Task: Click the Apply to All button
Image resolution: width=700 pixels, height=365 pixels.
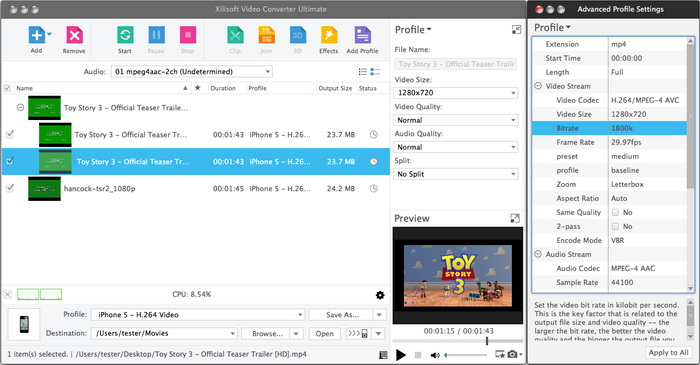Action: (668, 352)
